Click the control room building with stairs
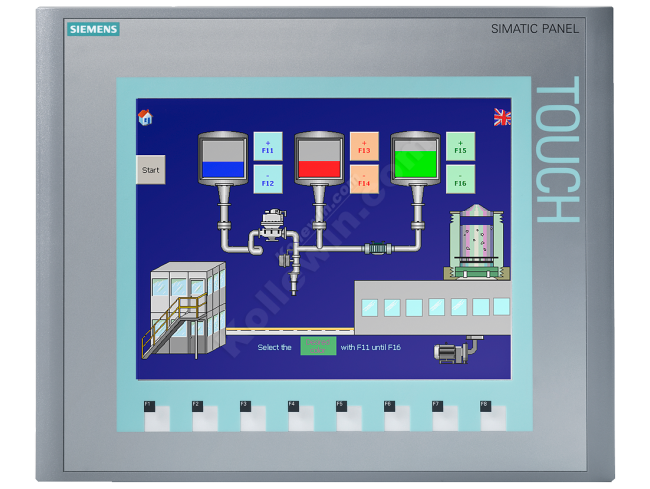Screen dimensions: 650x489 point(179,309)
